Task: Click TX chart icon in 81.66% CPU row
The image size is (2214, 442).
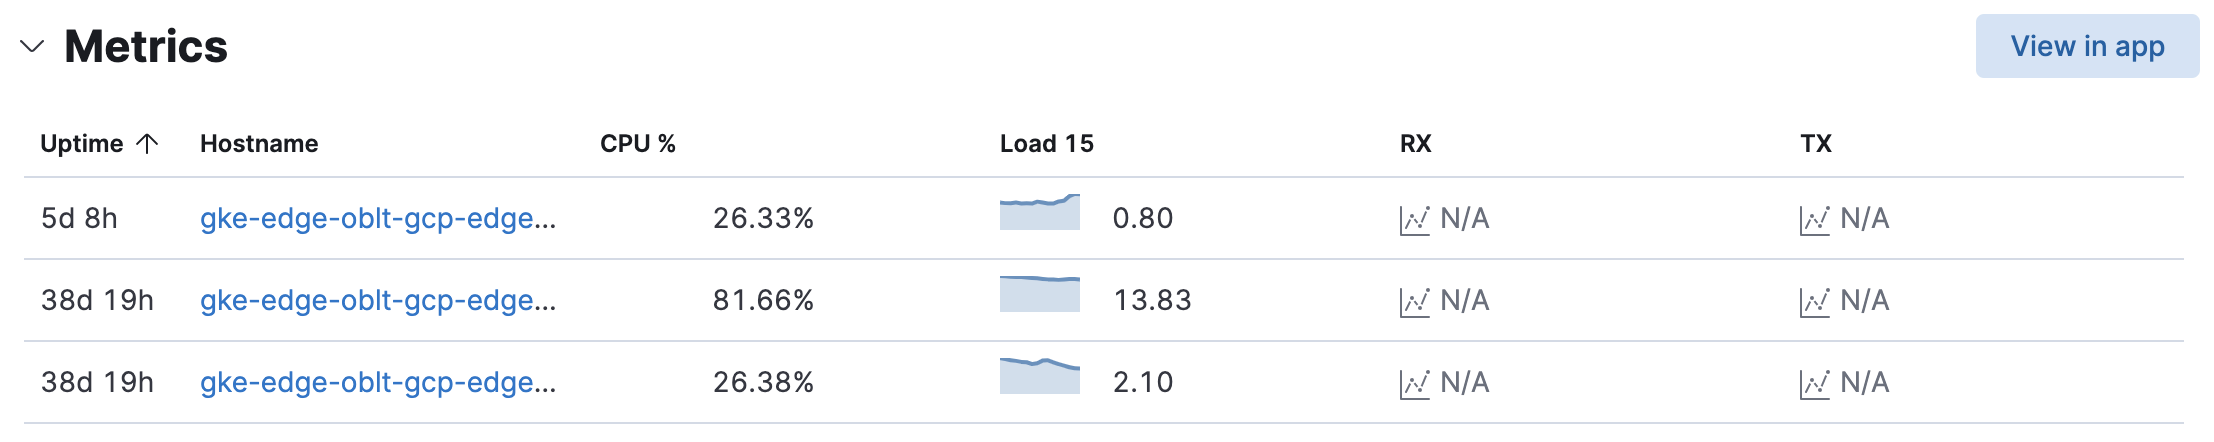Action: pos(1814,301)
